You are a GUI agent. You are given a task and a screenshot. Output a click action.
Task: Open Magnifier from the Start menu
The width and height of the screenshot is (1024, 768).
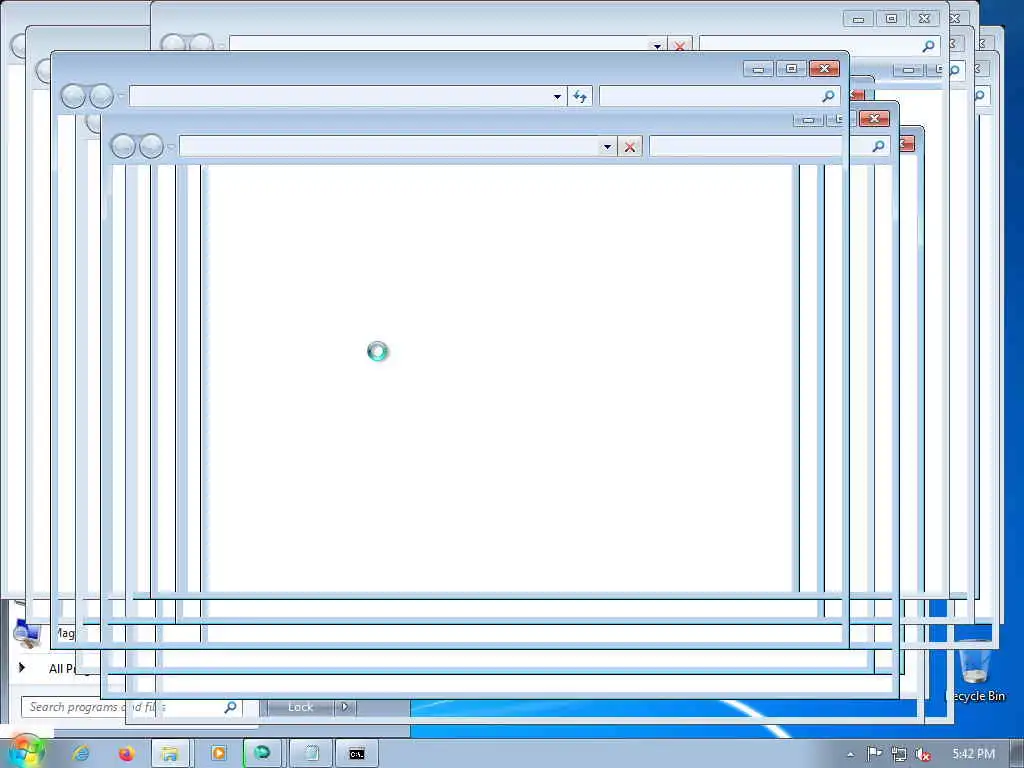point(43,633)
